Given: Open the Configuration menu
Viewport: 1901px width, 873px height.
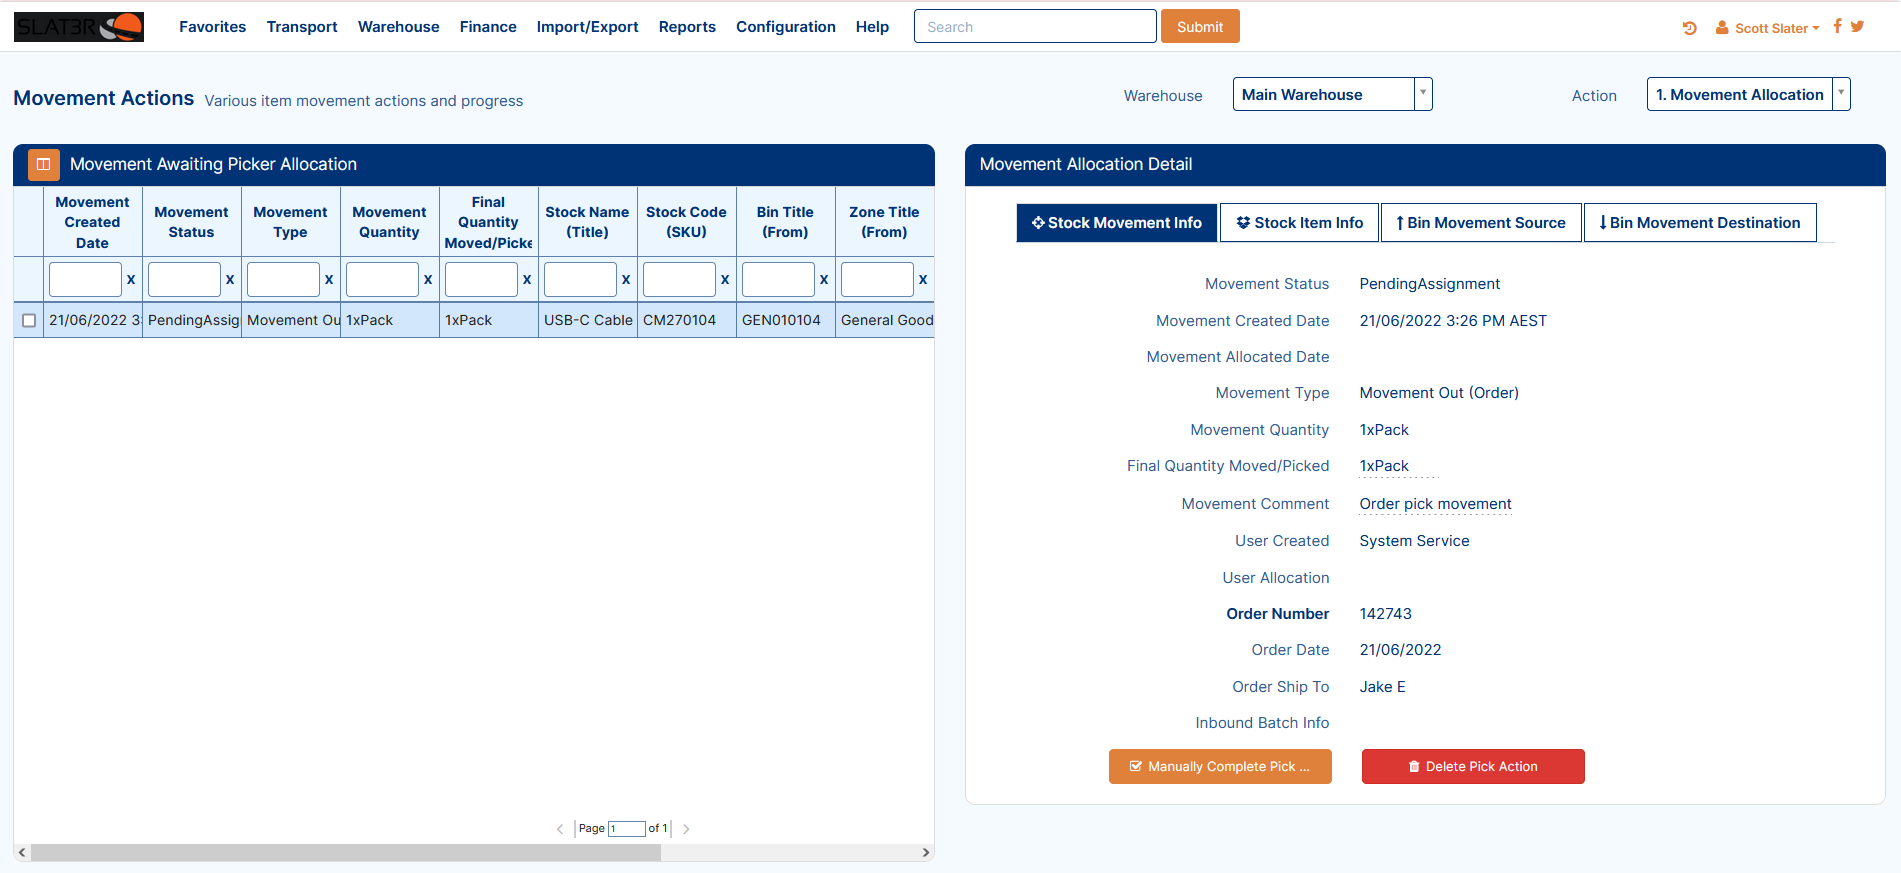Looking at the screenshot, I should click(x=786, y=27).
